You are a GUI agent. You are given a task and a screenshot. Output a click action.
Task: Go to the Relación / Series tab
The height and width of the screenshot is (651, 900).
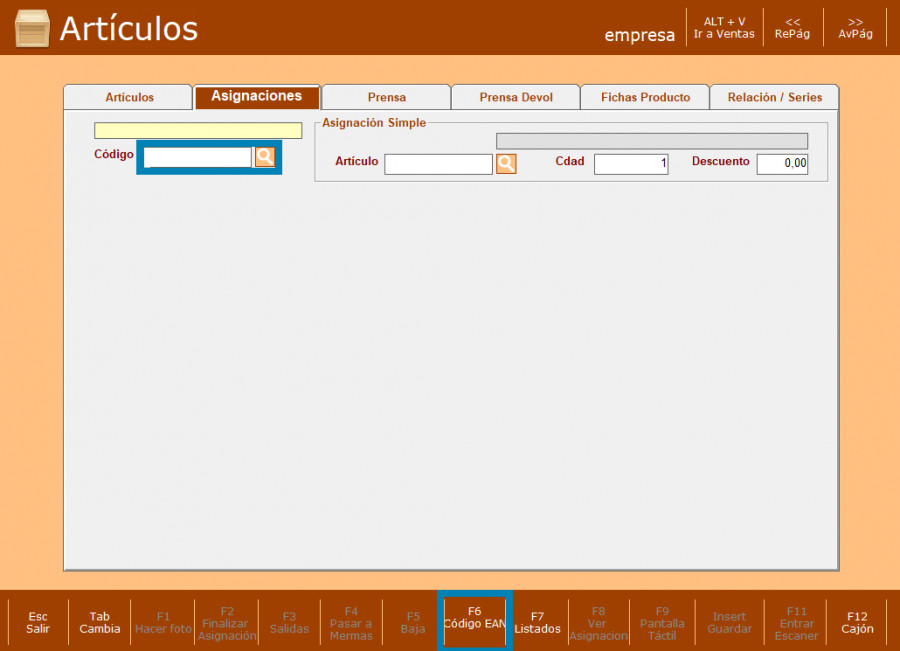click(774, 97)
